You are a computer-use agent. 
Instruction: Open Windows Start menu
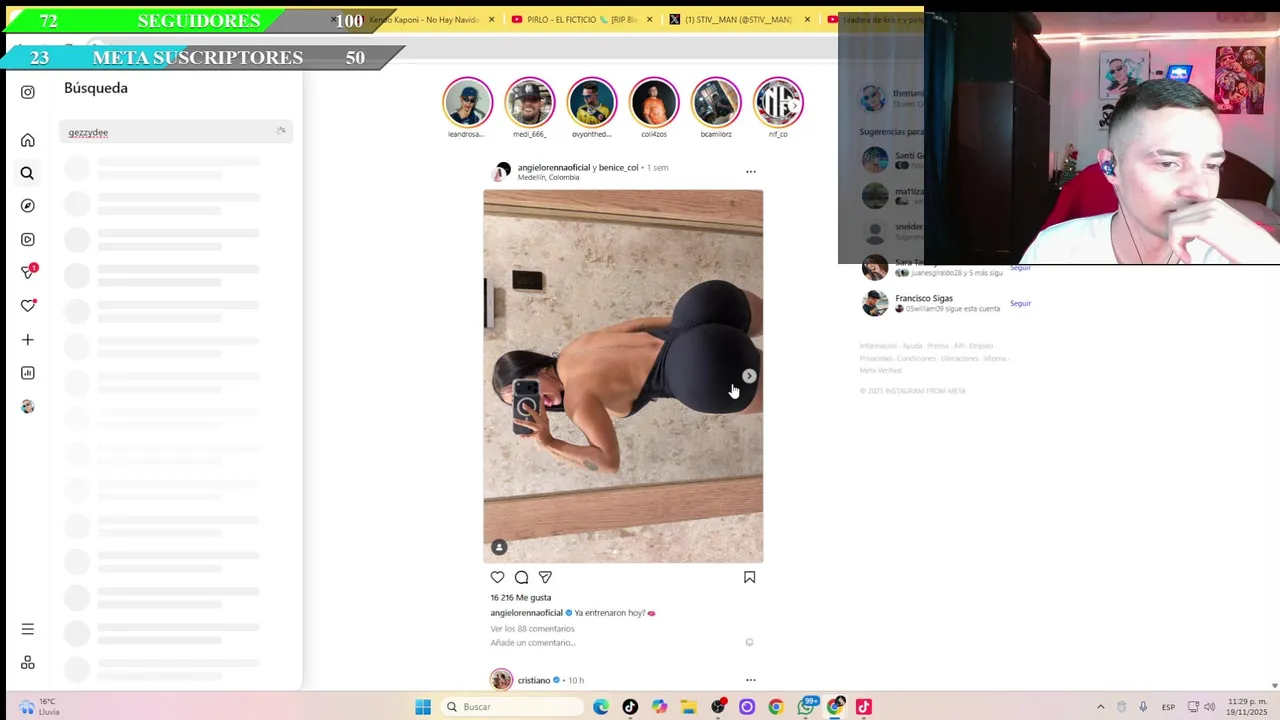pyautogui.click(x=423, y=707)
